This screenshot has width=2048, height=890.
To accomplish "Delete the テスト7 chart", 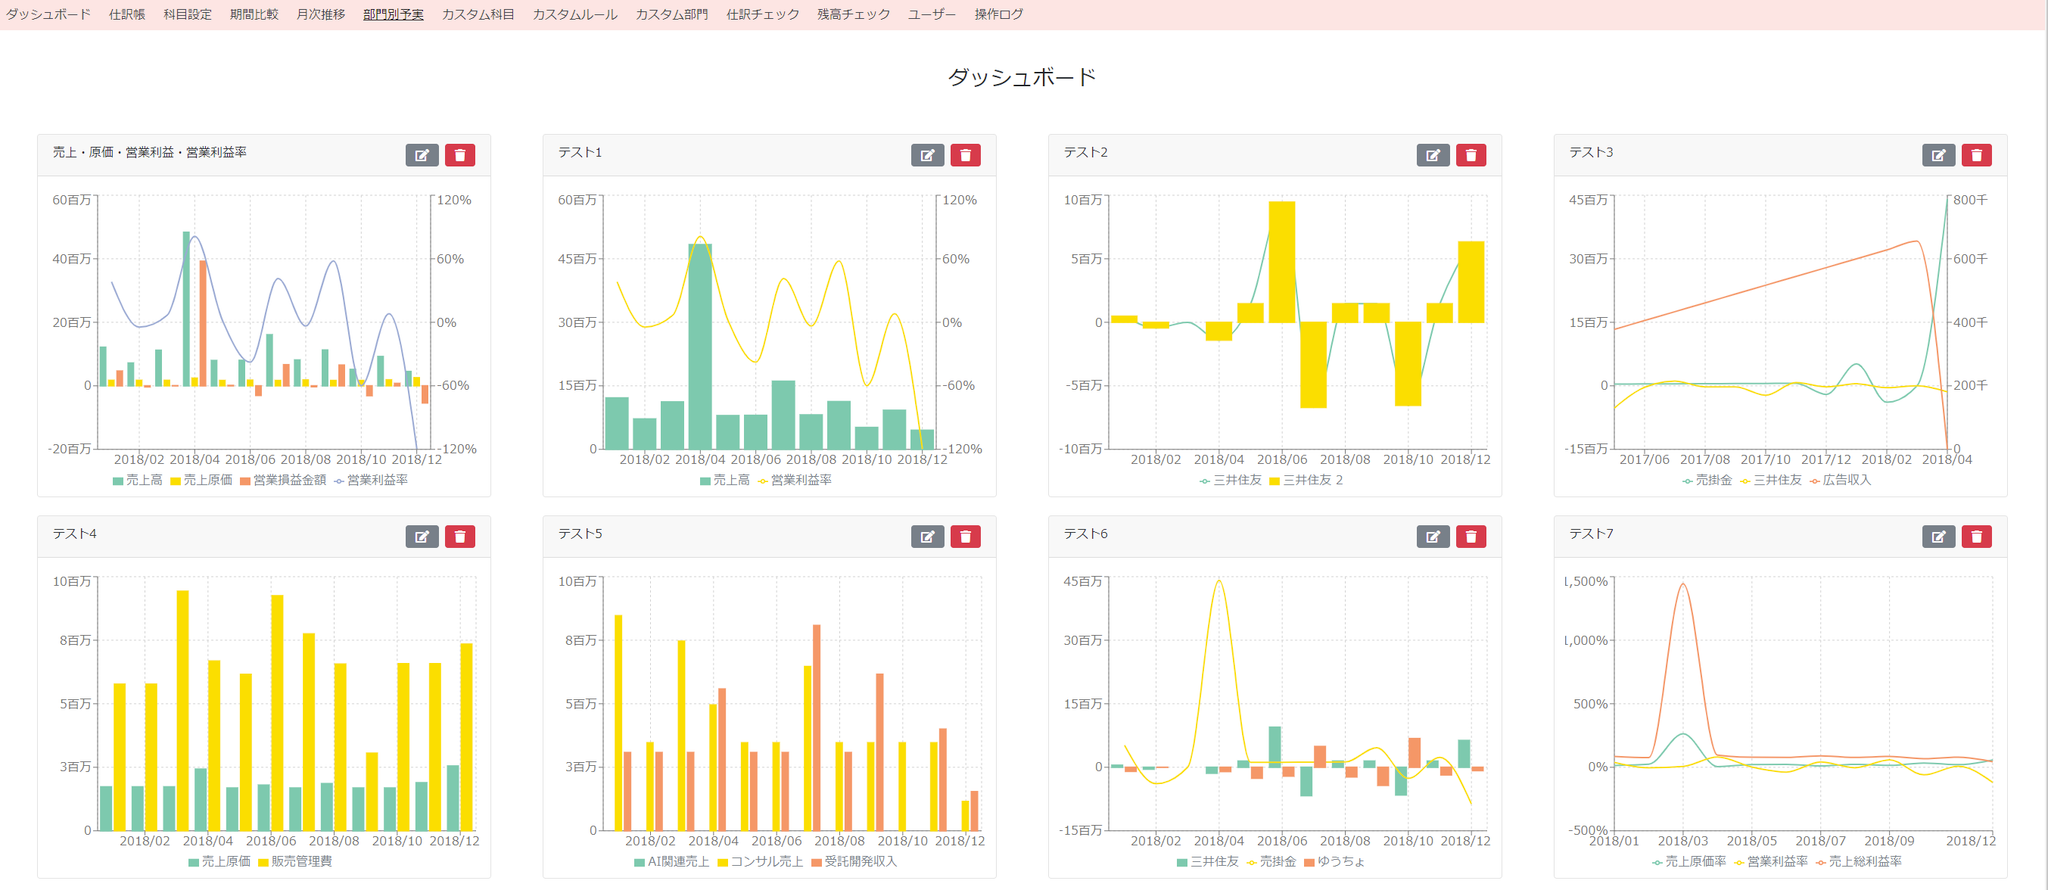I will pyautogui.click(x=1976, y=537).
